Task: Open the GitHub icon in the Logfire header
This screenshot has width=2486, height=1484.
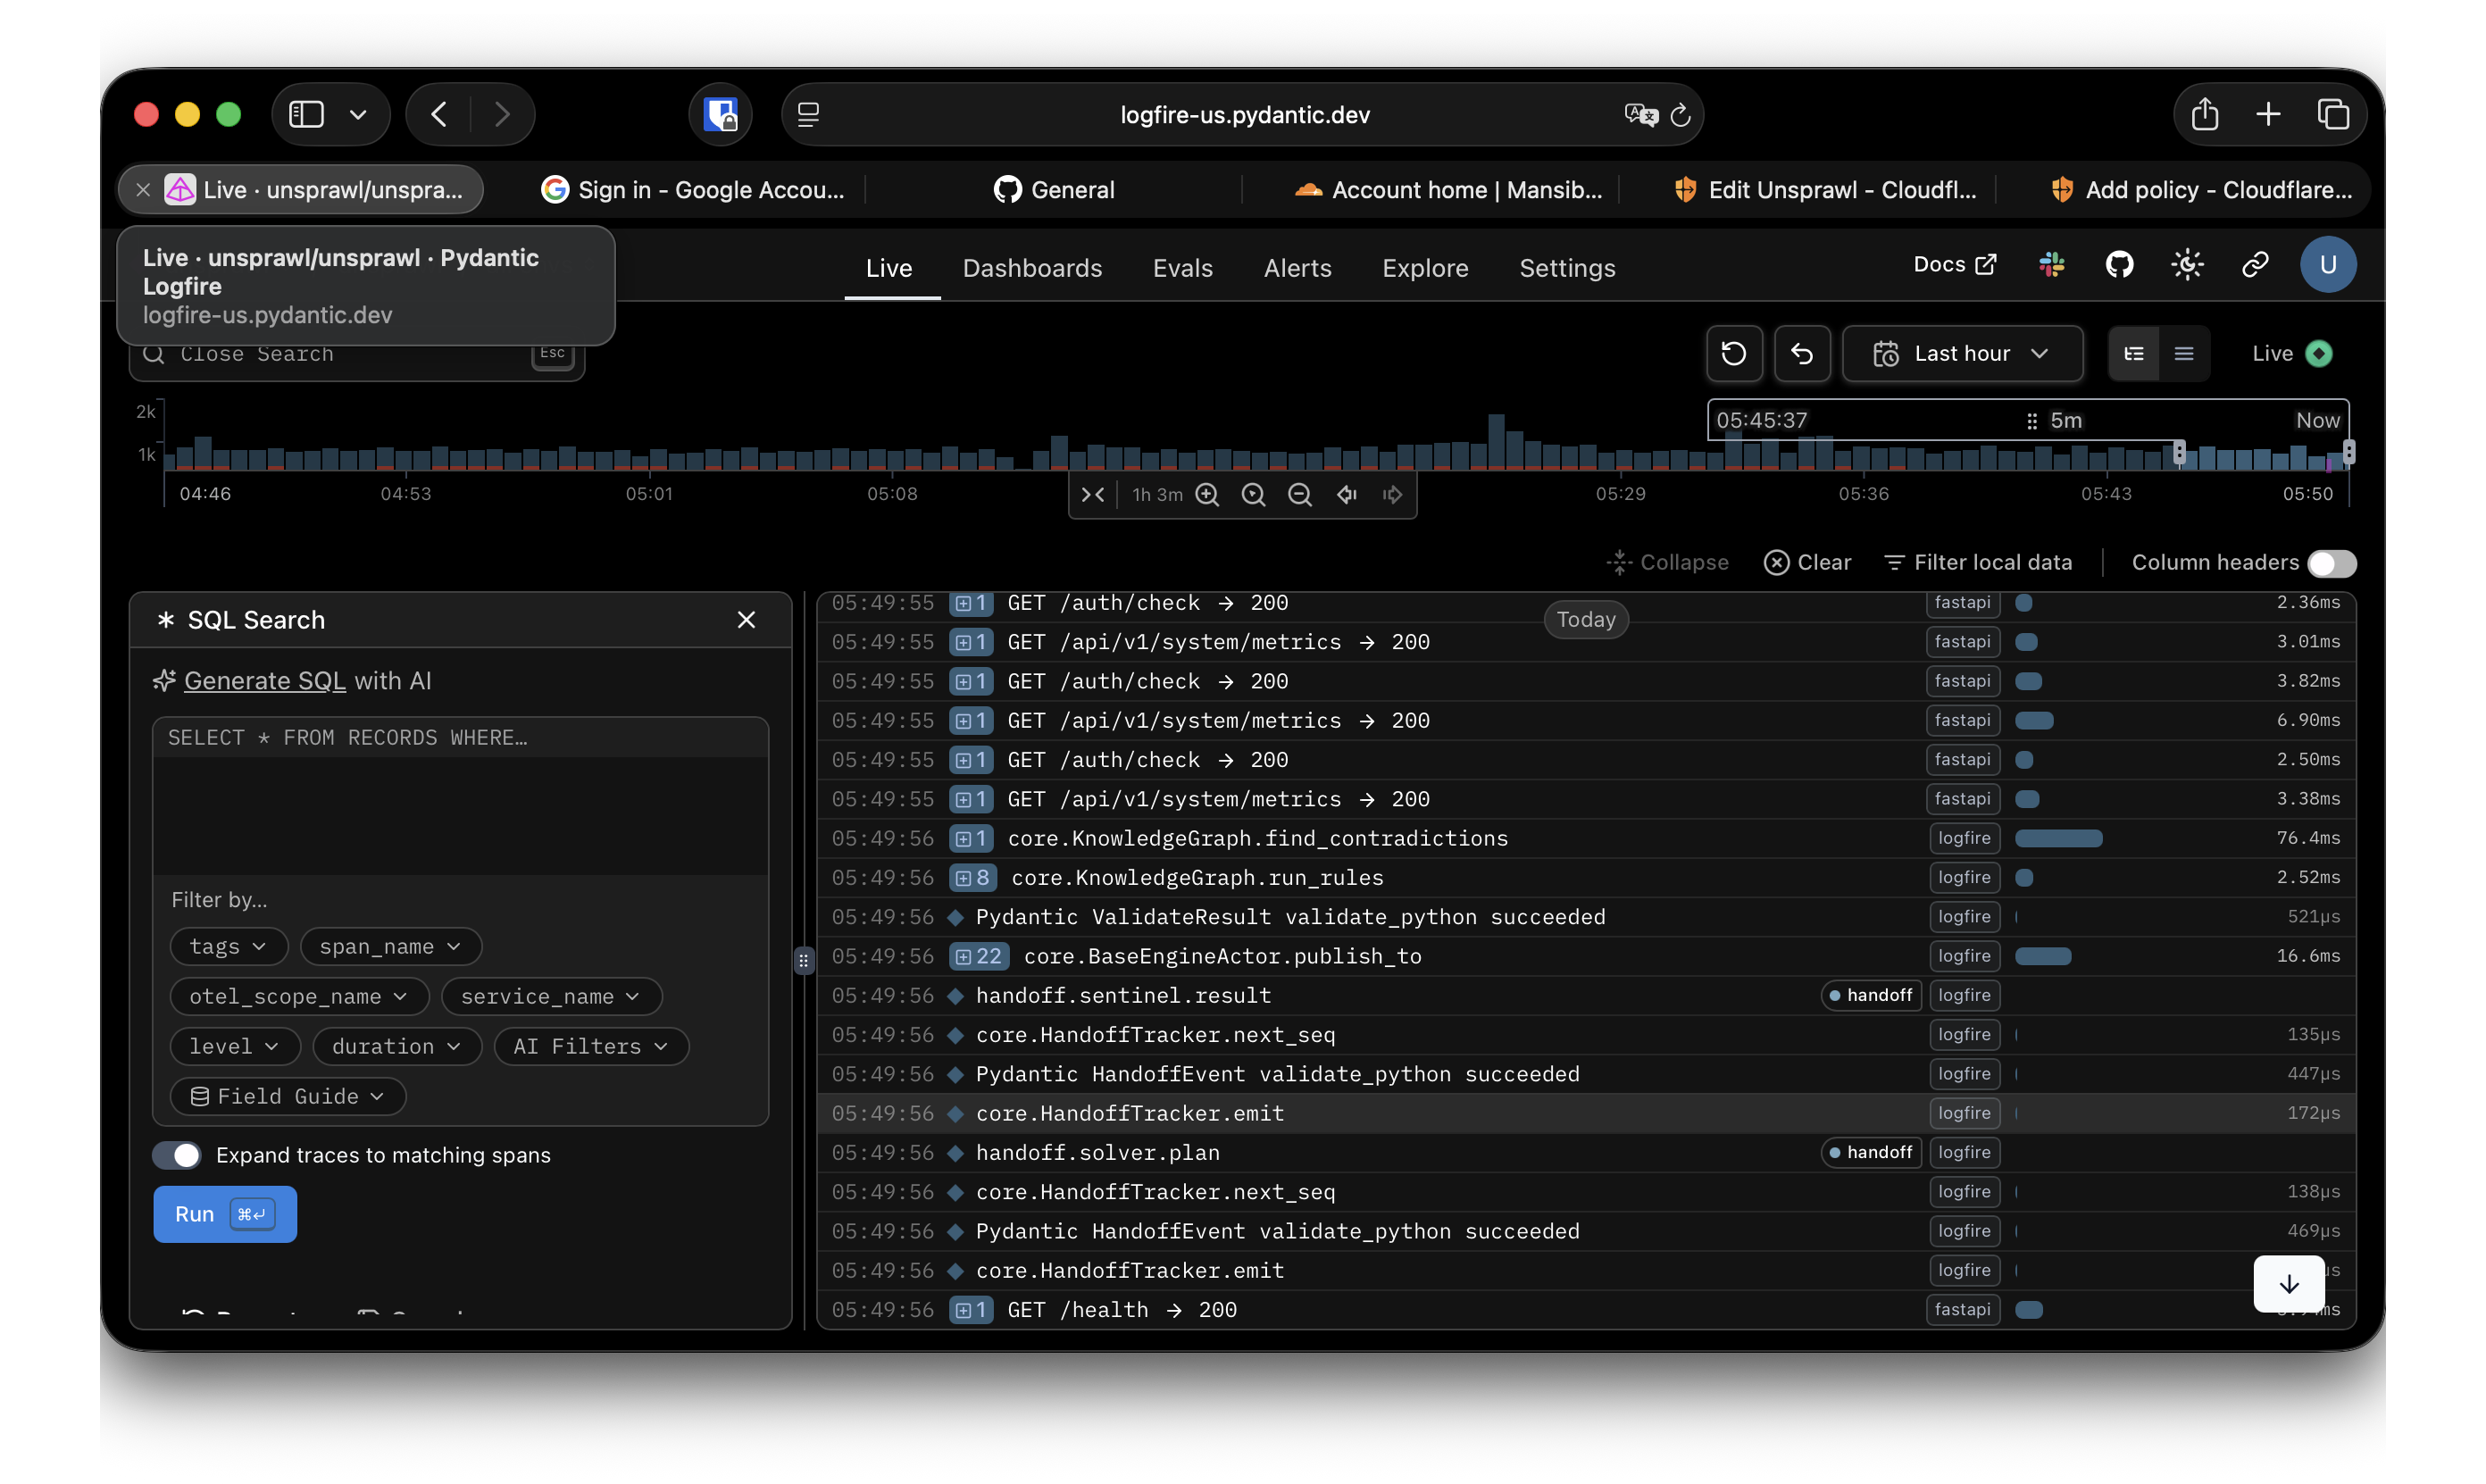Action: click(2119, 265)
